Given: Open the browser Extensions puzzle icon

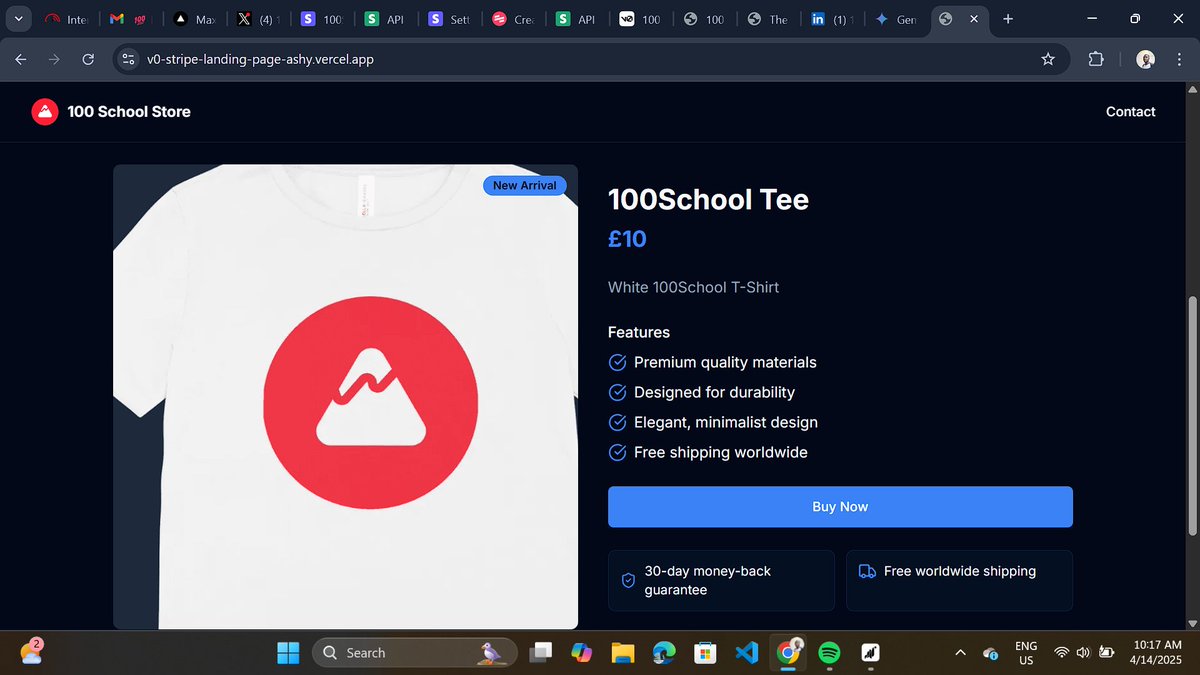Looking at the screenshot, I should pyautogui.click(x=1096, y=59).
